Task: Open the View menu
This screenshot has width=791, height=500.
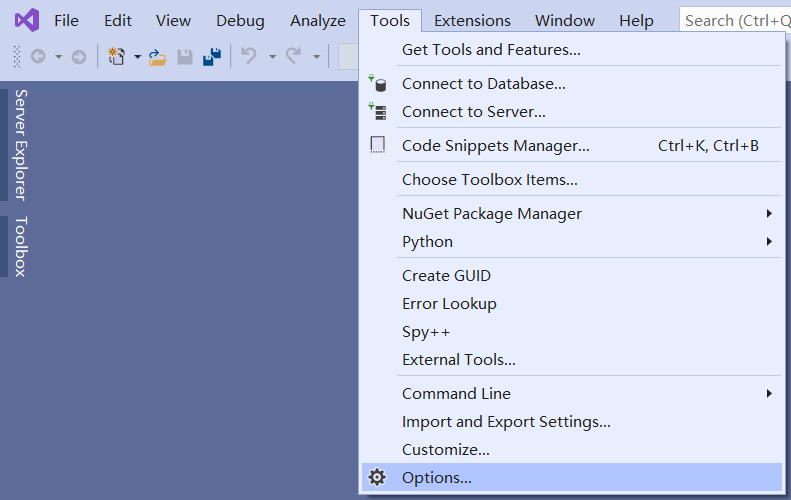Action: click(x=173, y=21)
